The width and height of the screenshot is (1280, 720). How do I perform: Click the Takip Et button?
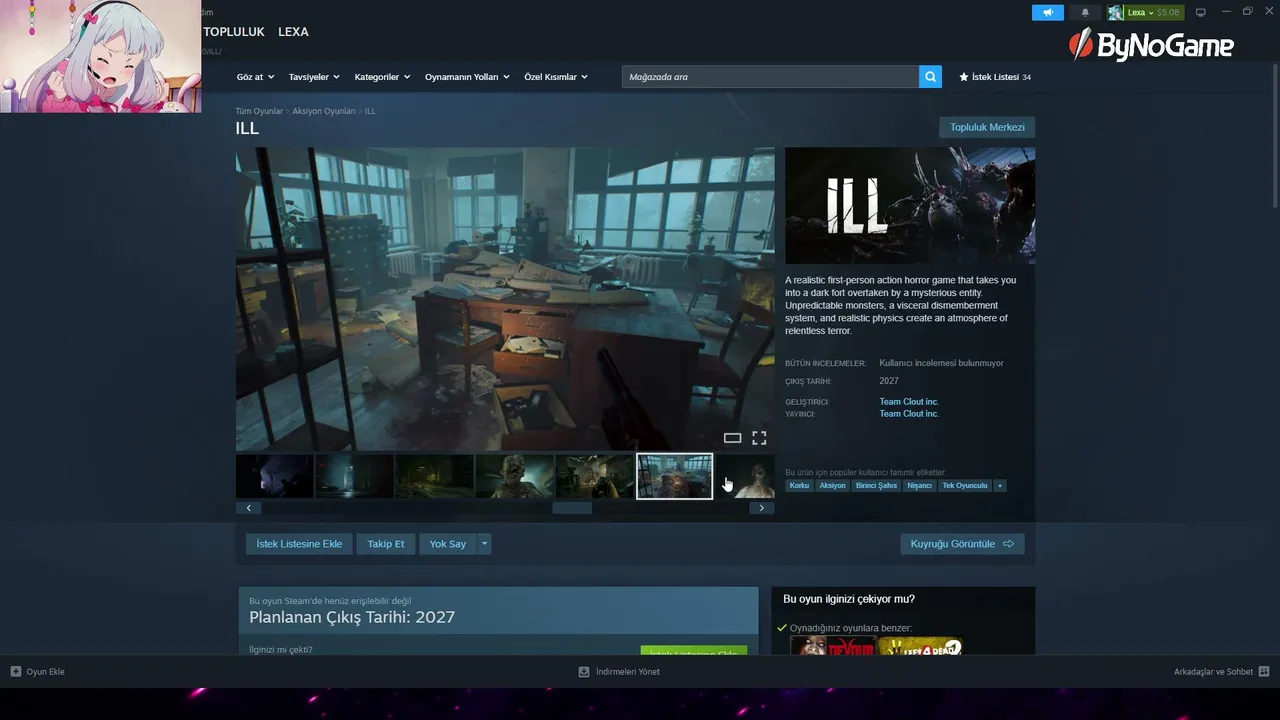pos(386,544)
